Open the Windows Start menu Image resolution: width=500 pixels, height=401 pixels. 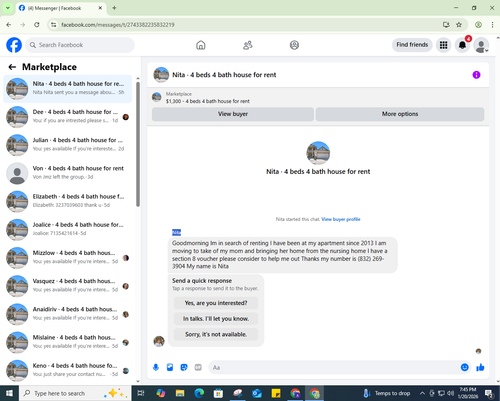(9, 393)
